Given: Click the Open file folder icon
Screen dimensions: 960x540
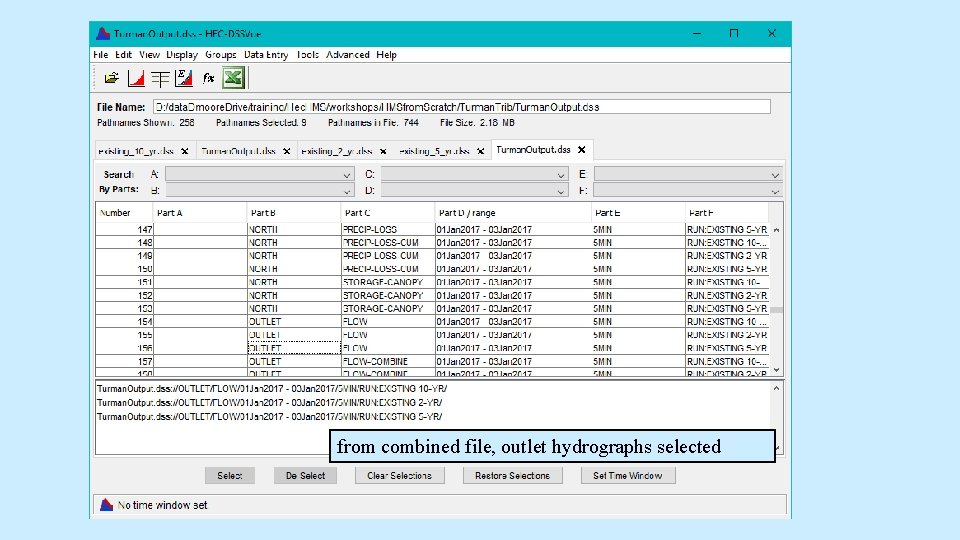Looking at the screenshot, I should 111,78.
